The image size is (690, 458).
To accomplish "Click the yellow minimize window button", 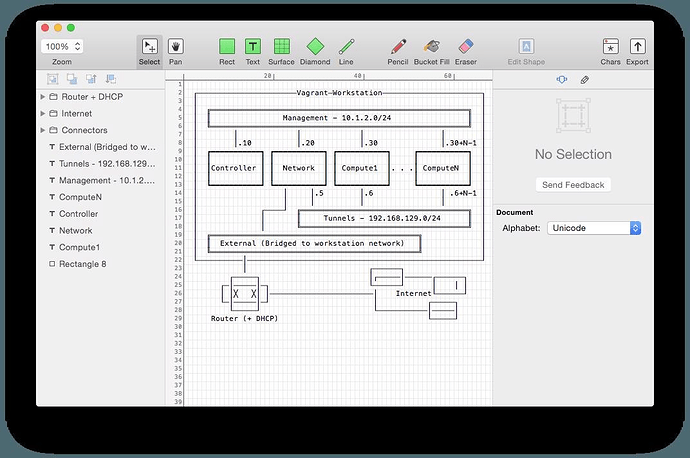I will [58, 28].
